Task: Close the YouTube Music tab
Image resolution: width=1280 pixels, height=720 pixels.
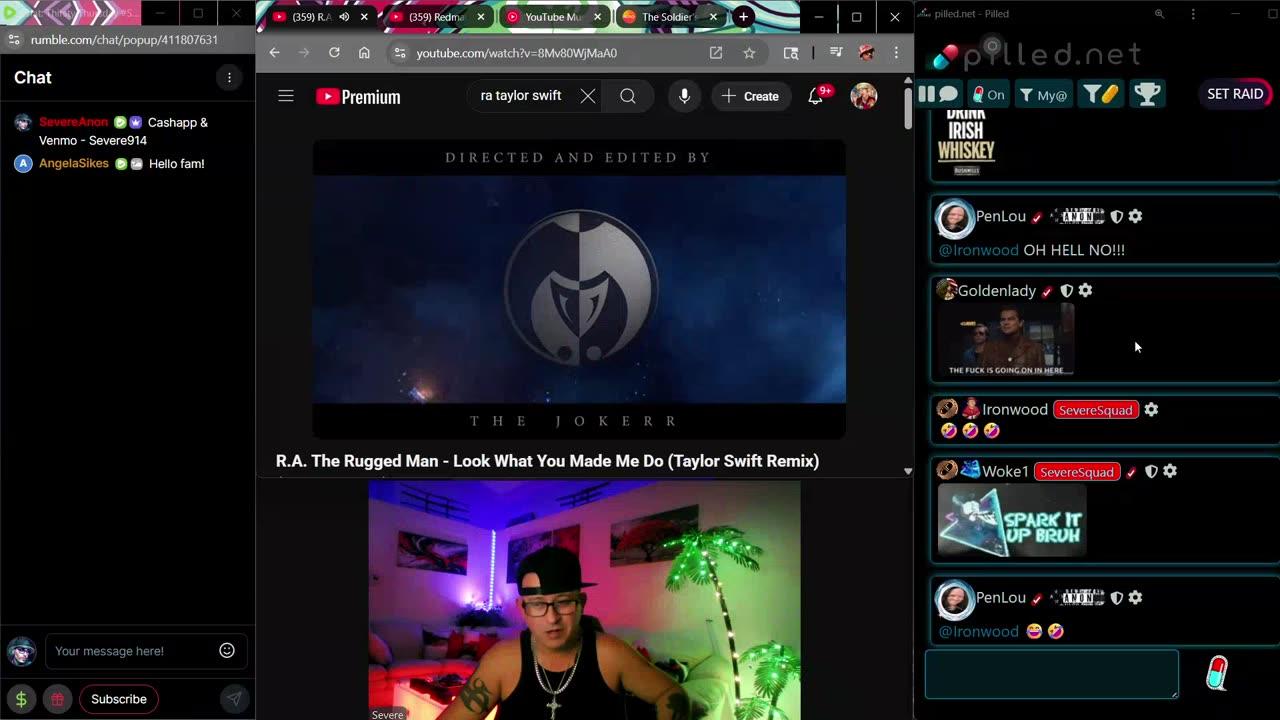Action: pyautogui.click(x=597, y=17)
